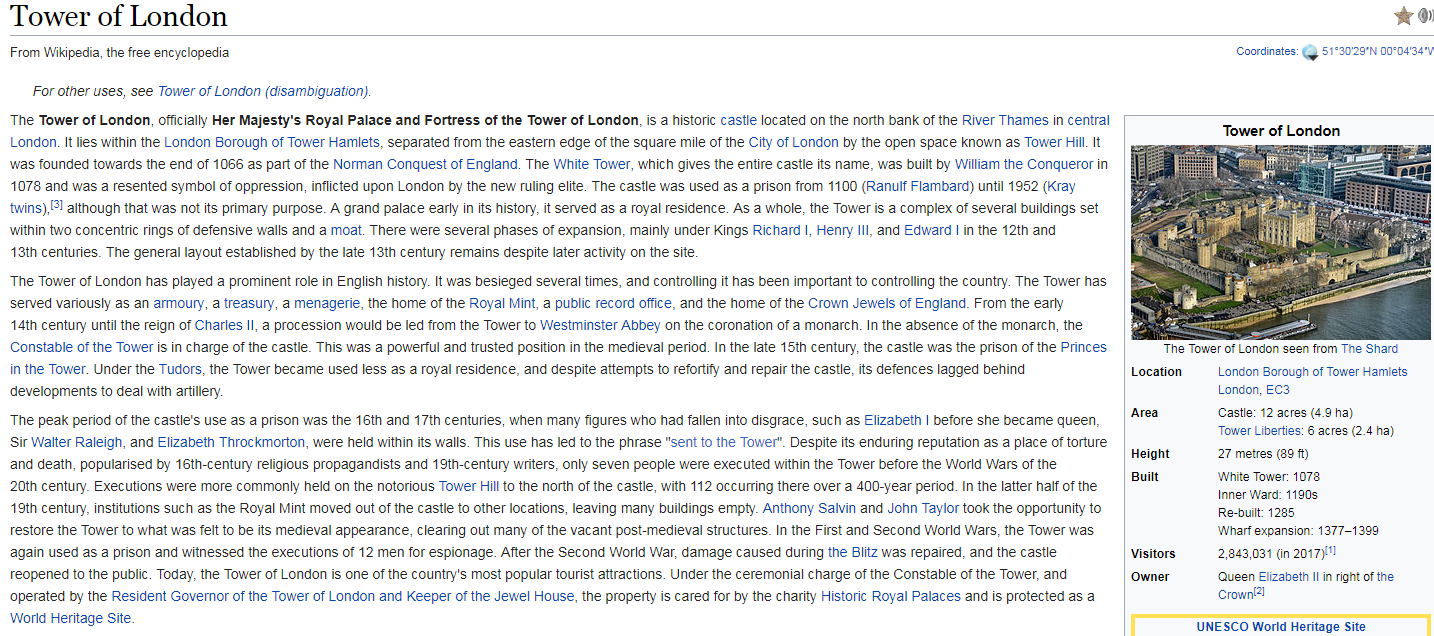The image size is (1434, 636).
Task: Click the Resident Governor of the Tower link
Action: [343, 596]
